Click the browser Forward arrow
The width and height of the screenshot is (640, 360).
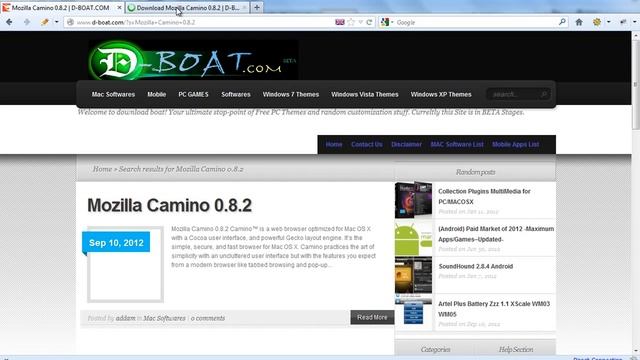27,22
